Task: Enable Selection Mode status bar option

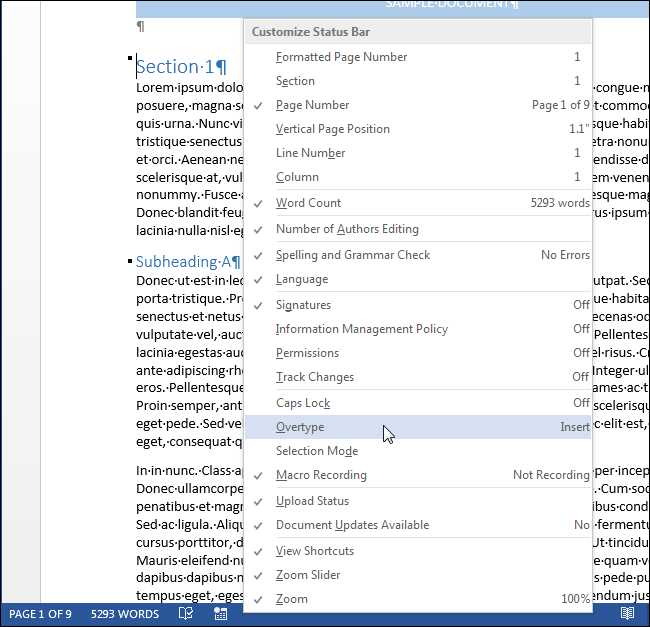Action: coord(418,451)
